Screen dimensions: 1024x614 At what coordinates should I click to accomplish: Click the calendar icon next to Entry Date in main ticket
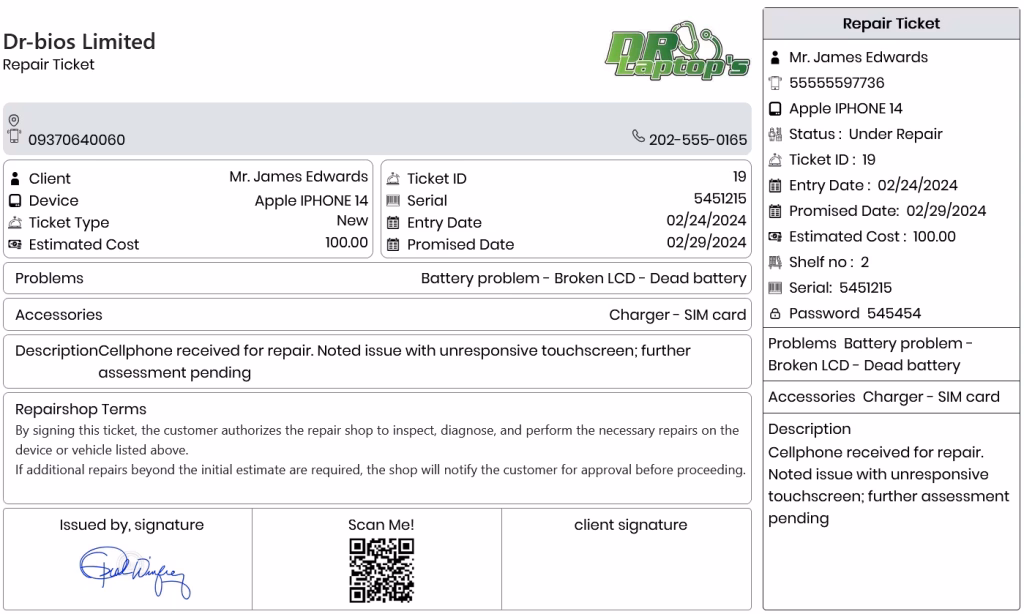pos(392,223)
